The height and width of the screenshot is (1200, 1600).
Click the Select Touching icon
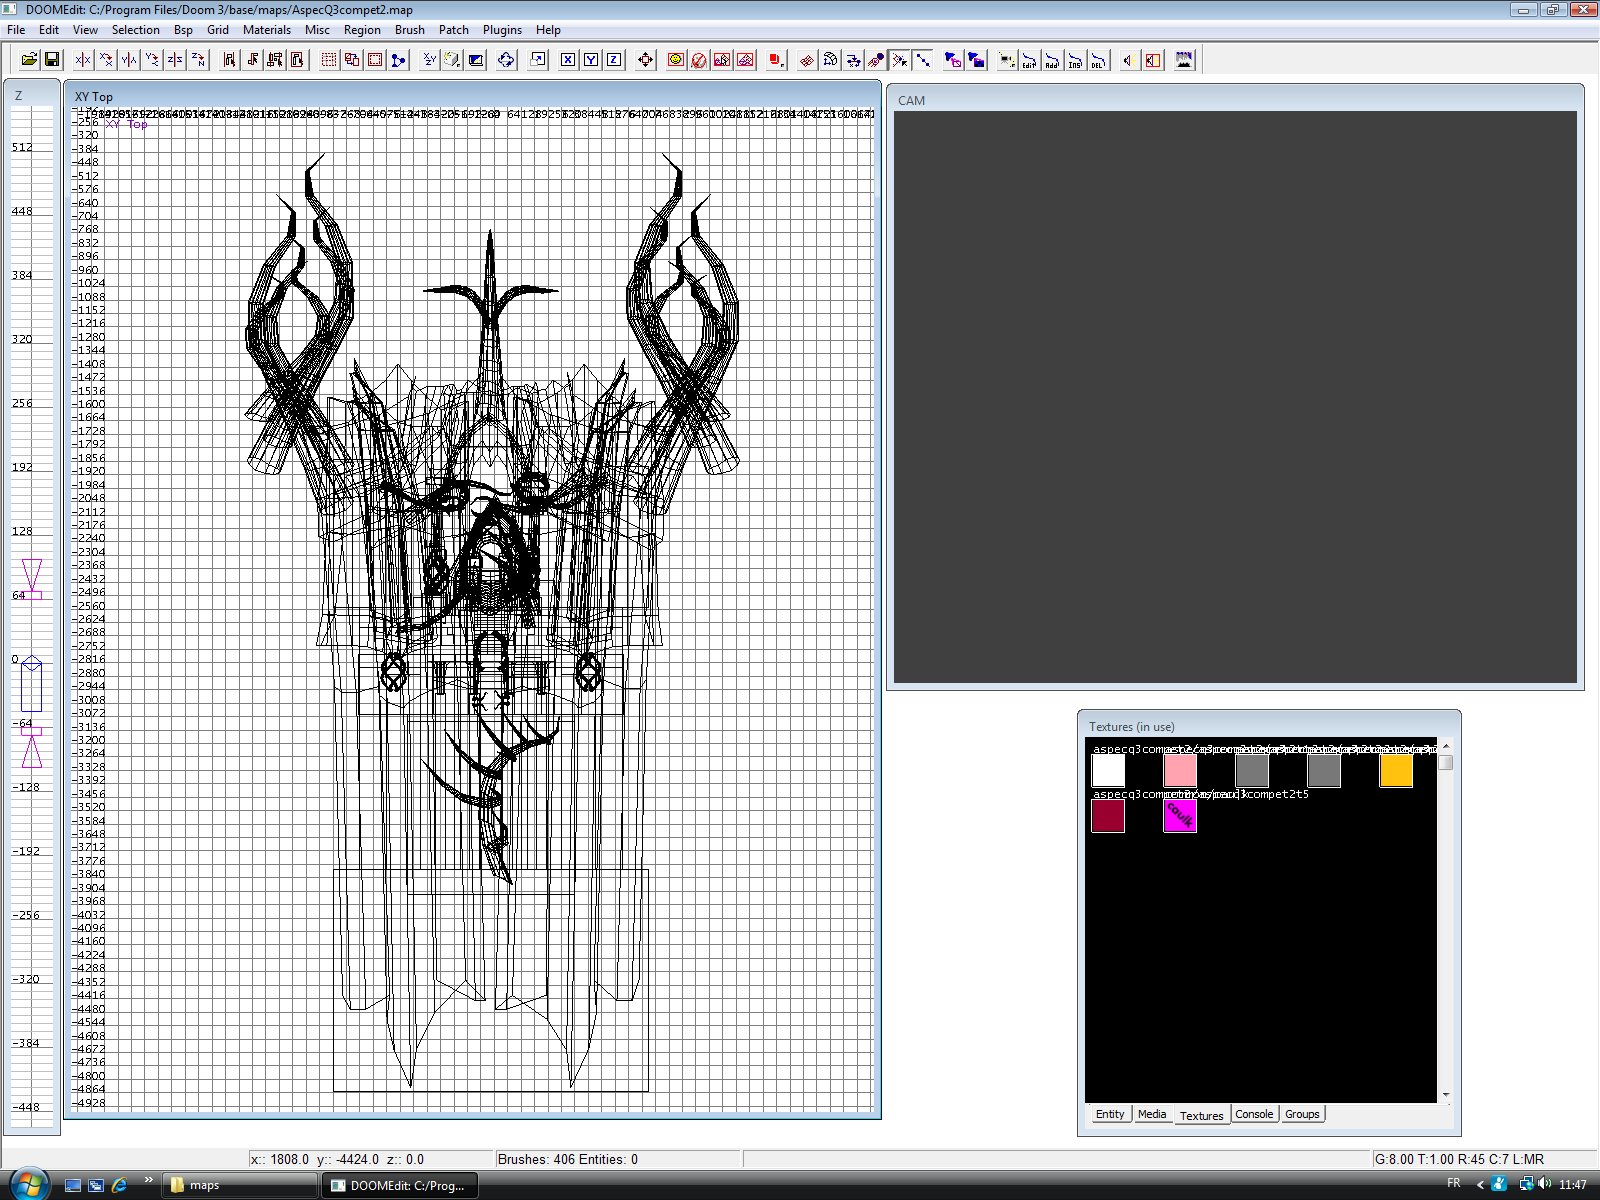click(252, 60)
